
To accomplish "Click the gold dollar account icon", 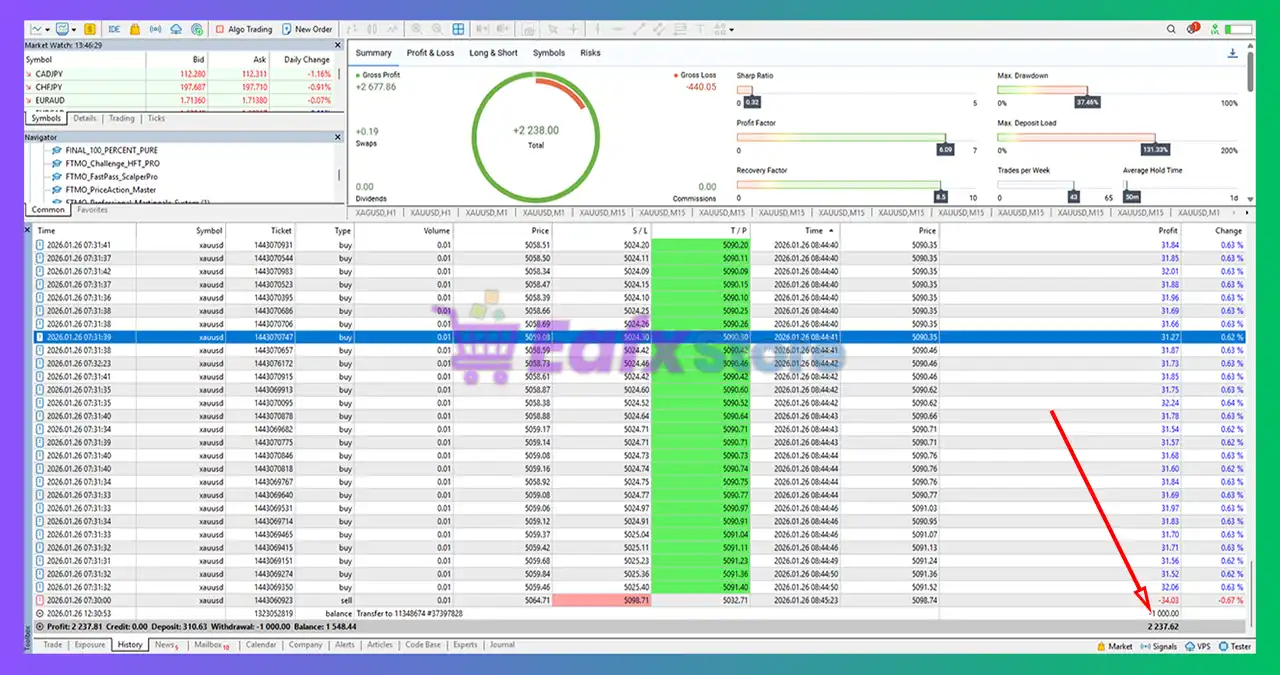I will [90, 29].
